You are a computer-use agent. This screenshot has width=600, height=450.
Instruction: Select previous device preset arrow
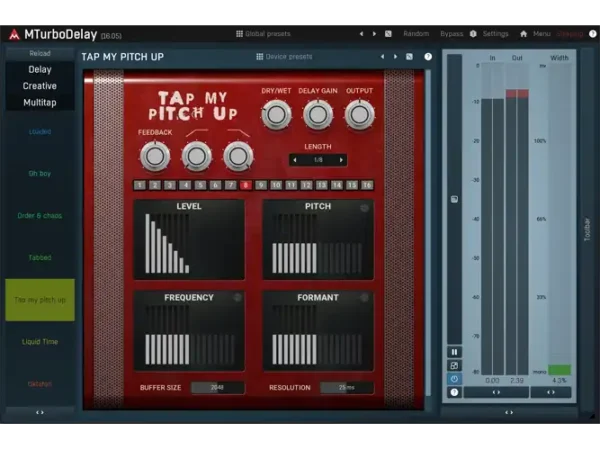(382, 57)
